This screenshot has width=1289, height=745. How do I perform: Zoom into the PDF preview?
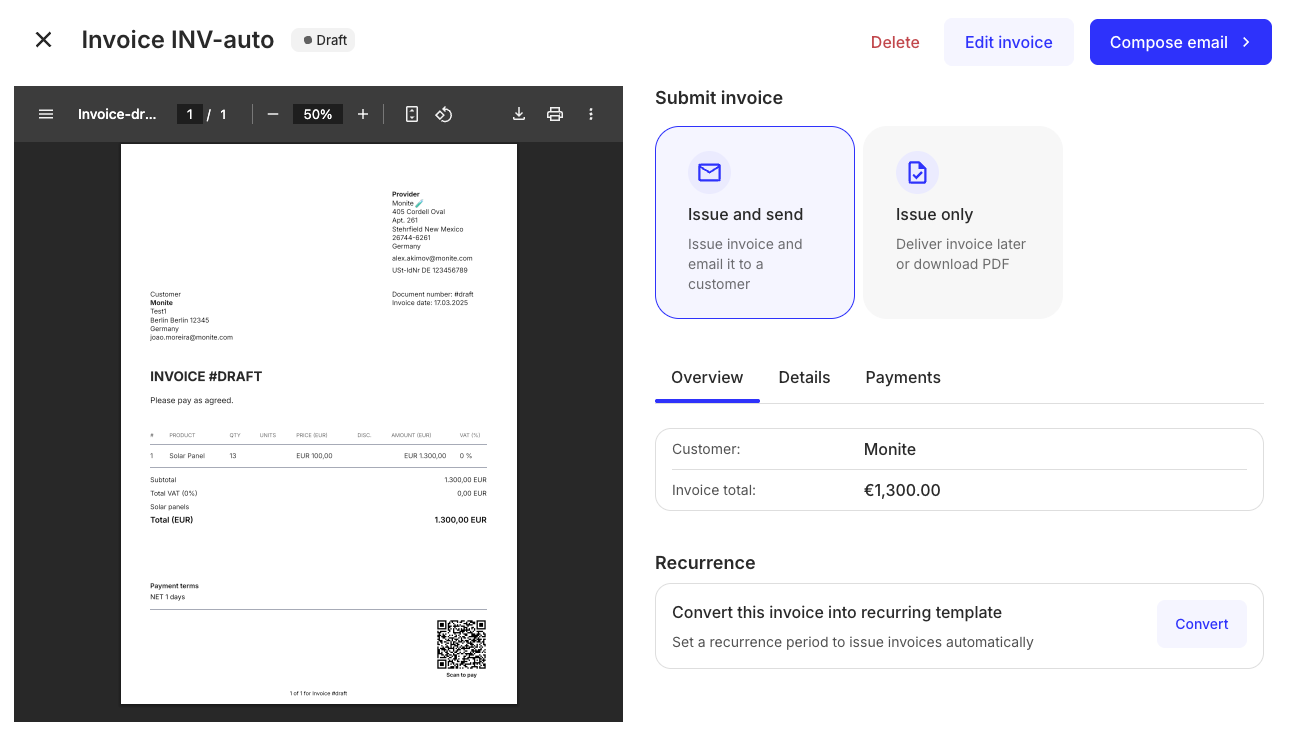point(363,114)
